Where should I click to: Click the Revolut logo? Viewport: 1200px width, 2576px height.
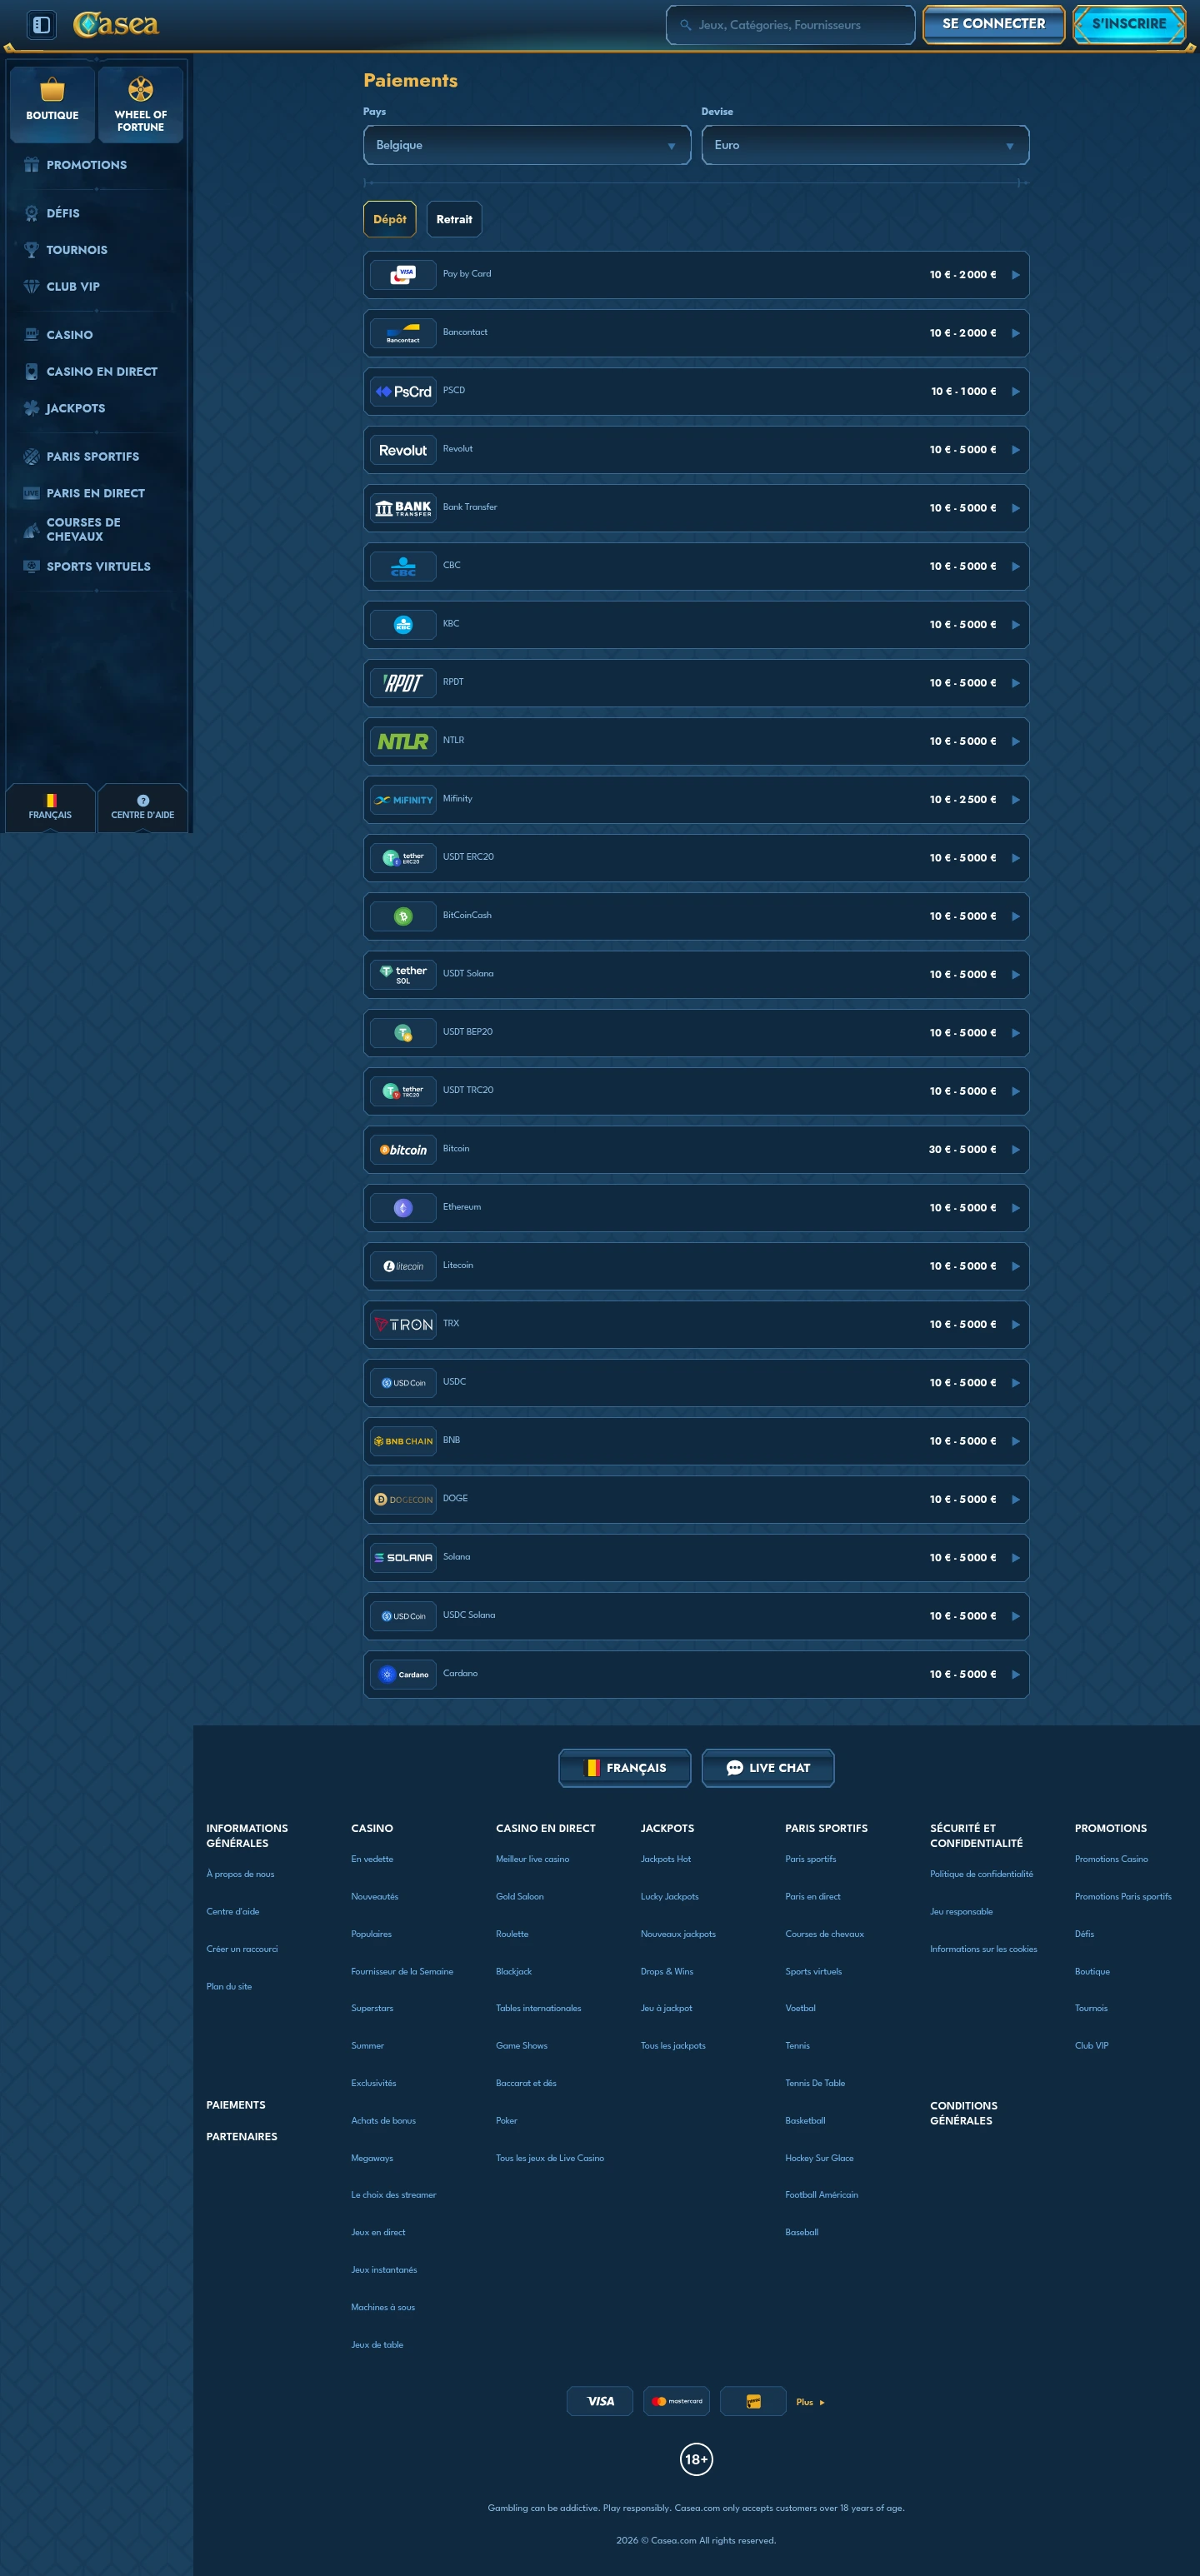click(403, 450)
